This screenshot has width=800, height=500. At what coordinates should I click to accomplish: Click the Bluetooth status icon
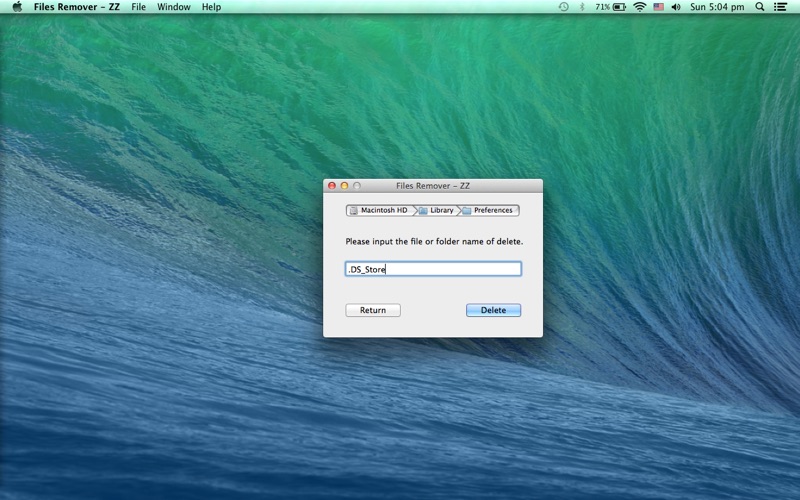(582, 7)
